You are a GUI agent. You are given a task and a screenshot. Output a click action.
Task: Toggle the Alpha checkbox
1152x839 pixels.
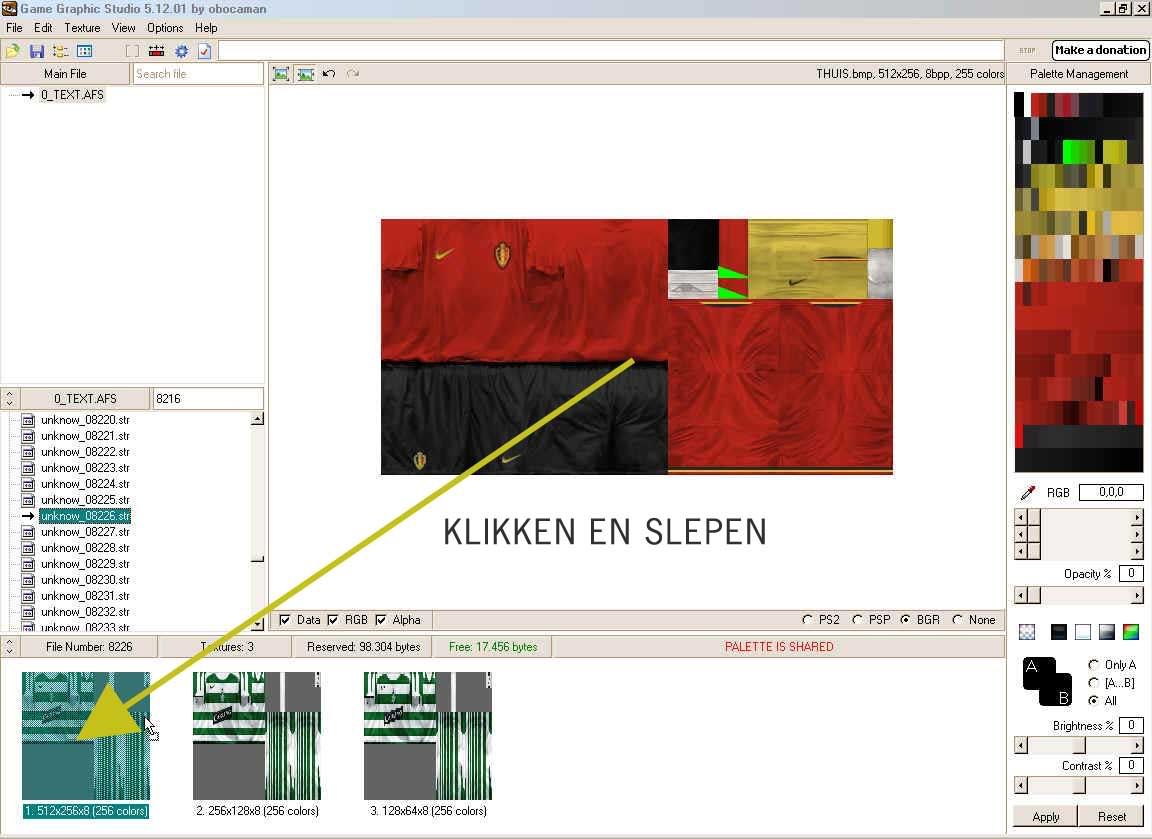pyautogui.click(x=381, y=620)
